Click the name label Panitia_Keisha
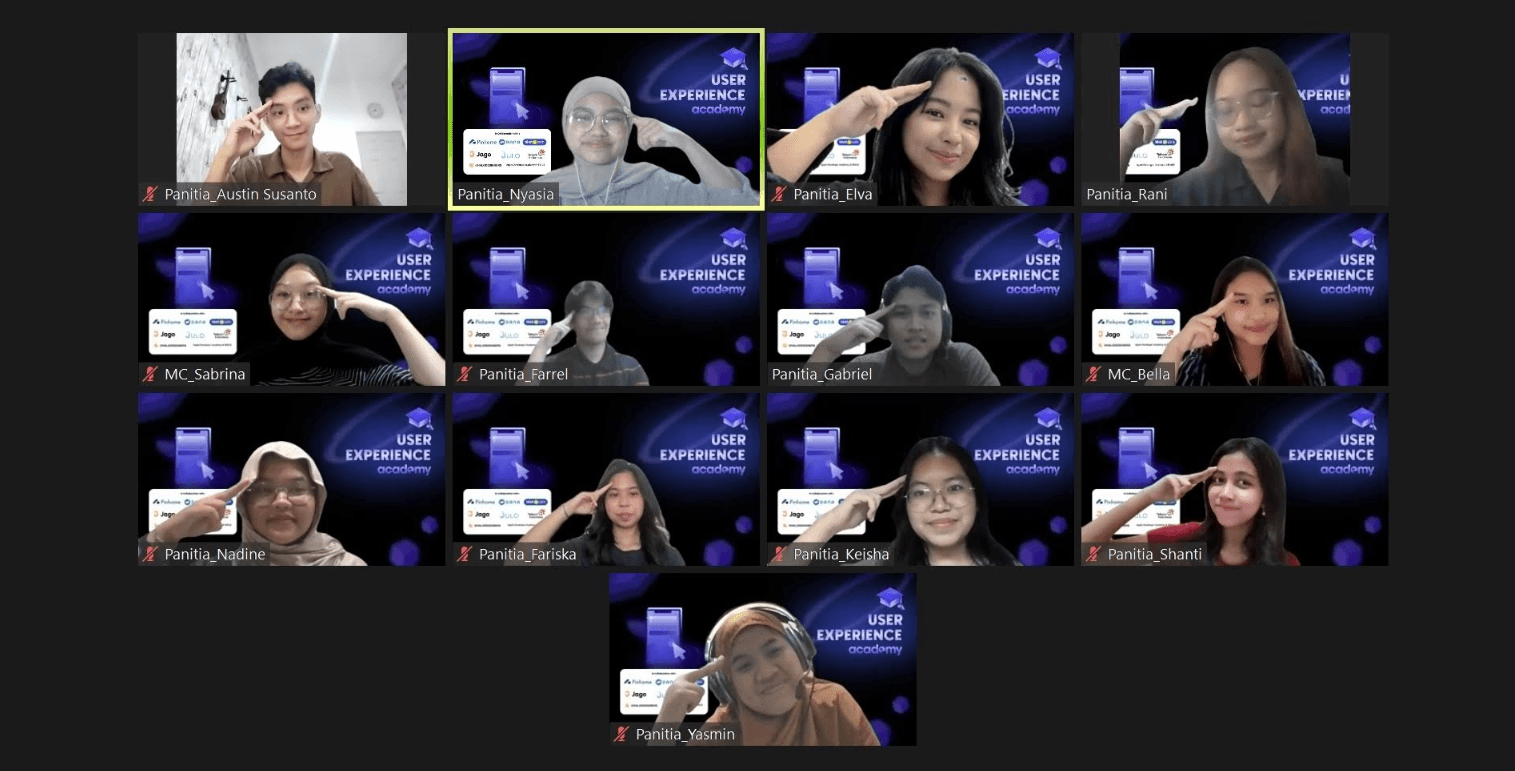1515x771 pixels. (x=841, y=554)
